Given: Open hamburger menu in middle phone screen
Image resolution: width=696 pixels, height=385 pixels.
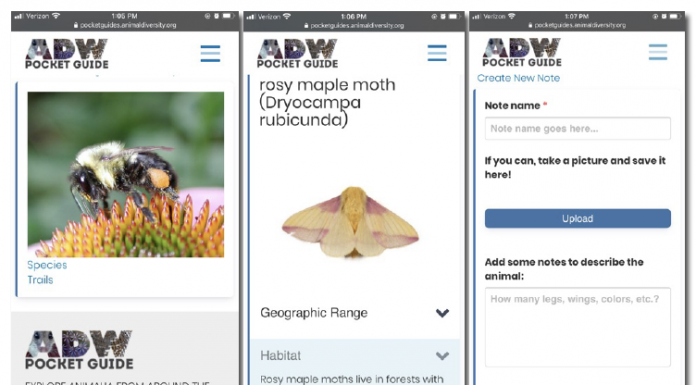Looking at the screenshot, I should [437, 53].
